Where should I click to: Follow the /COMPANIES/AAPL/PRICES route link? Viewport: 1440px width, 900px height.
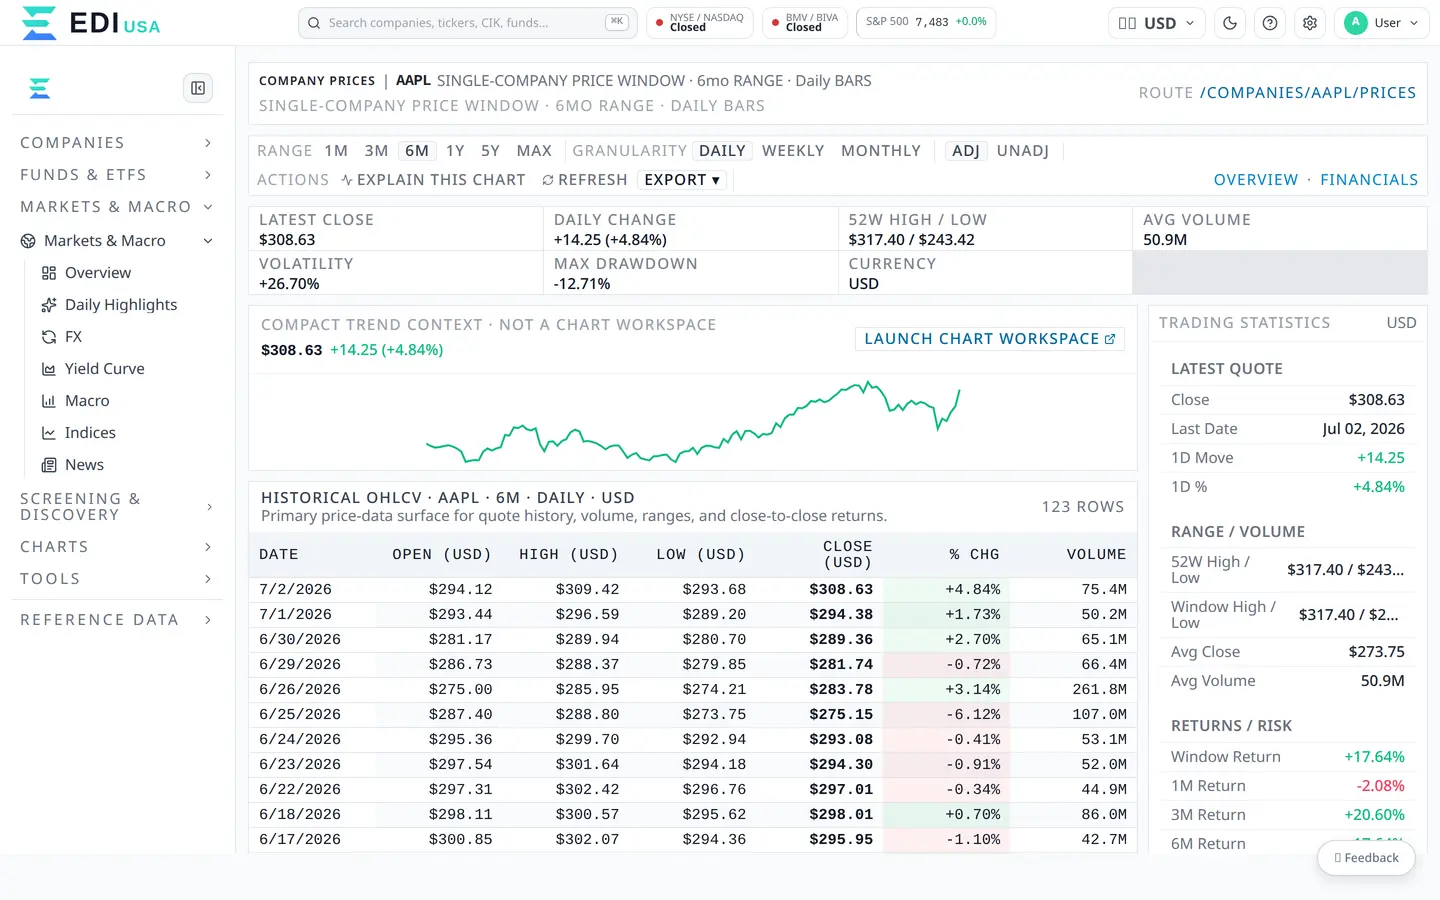click(x=1308, y=93)
